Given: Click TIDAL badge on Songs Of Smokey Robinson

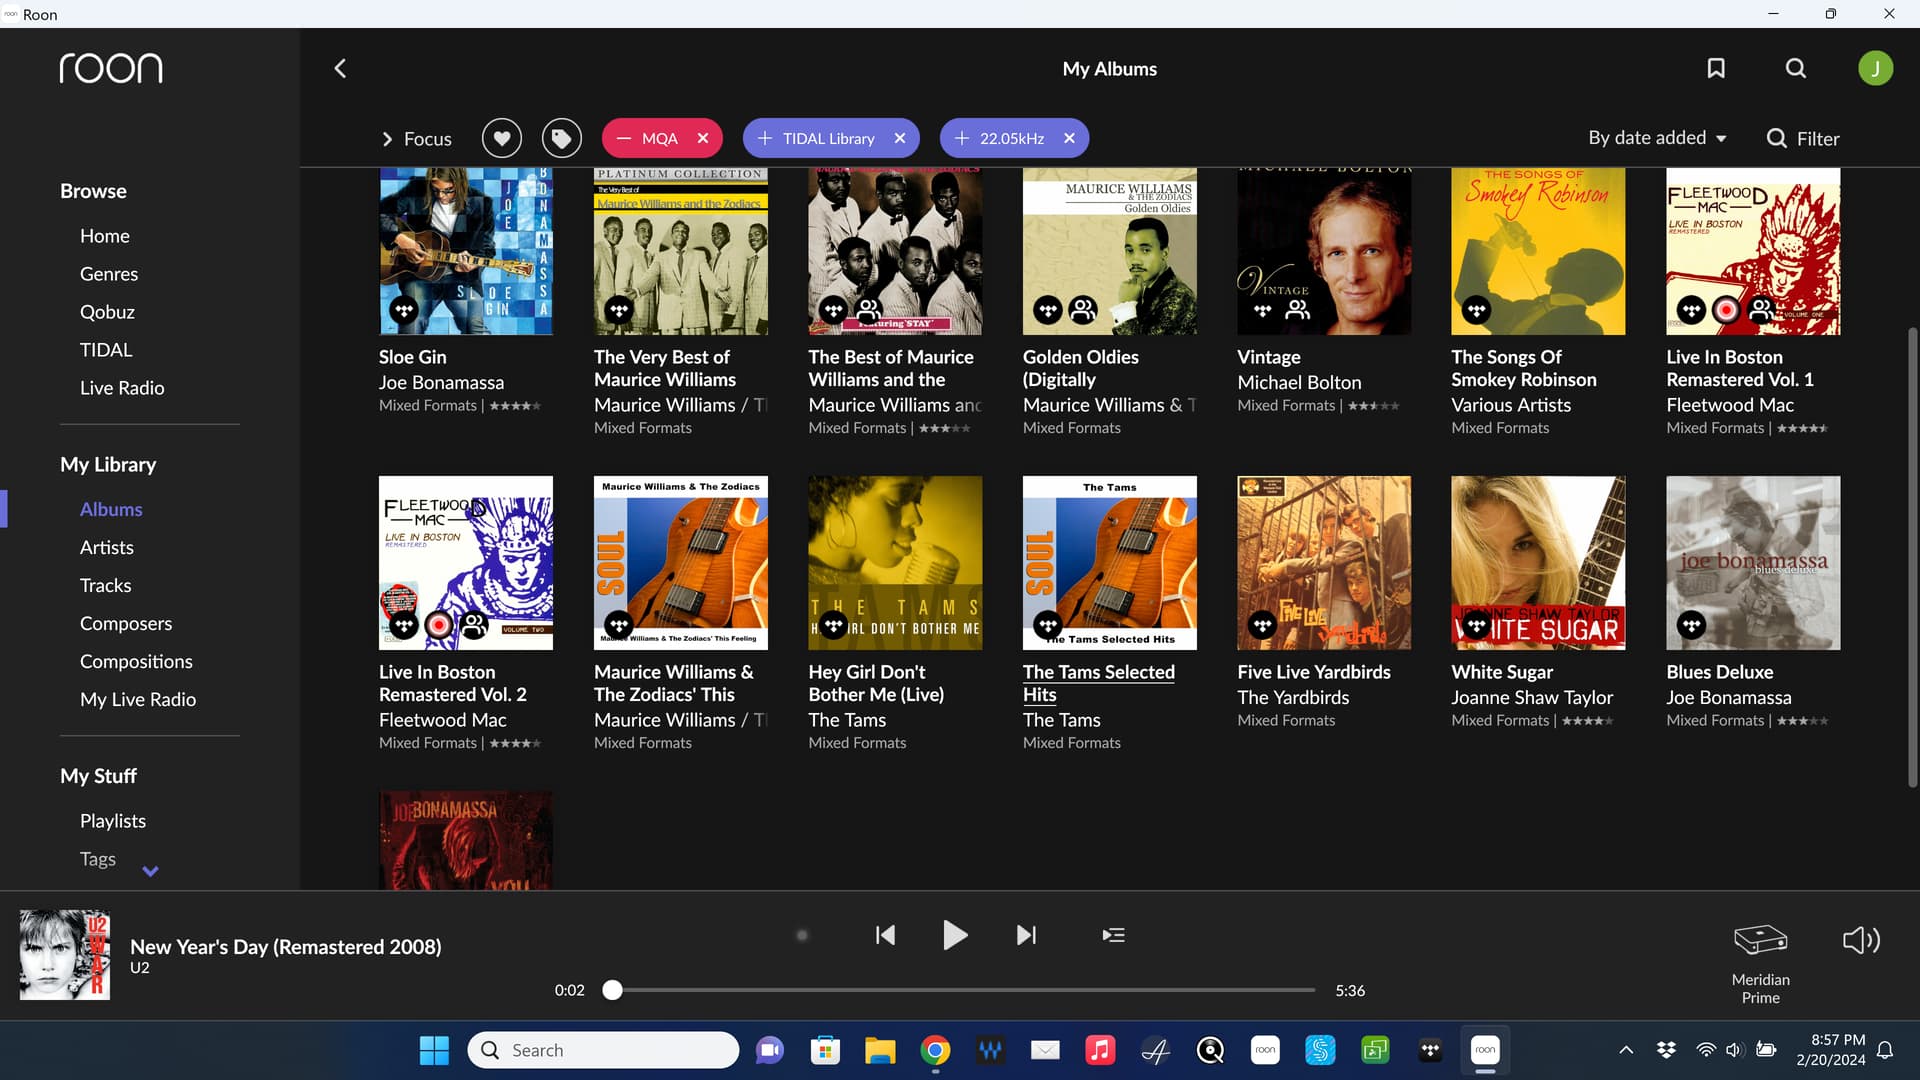Looking at the screenshot, I should 1476,311.
